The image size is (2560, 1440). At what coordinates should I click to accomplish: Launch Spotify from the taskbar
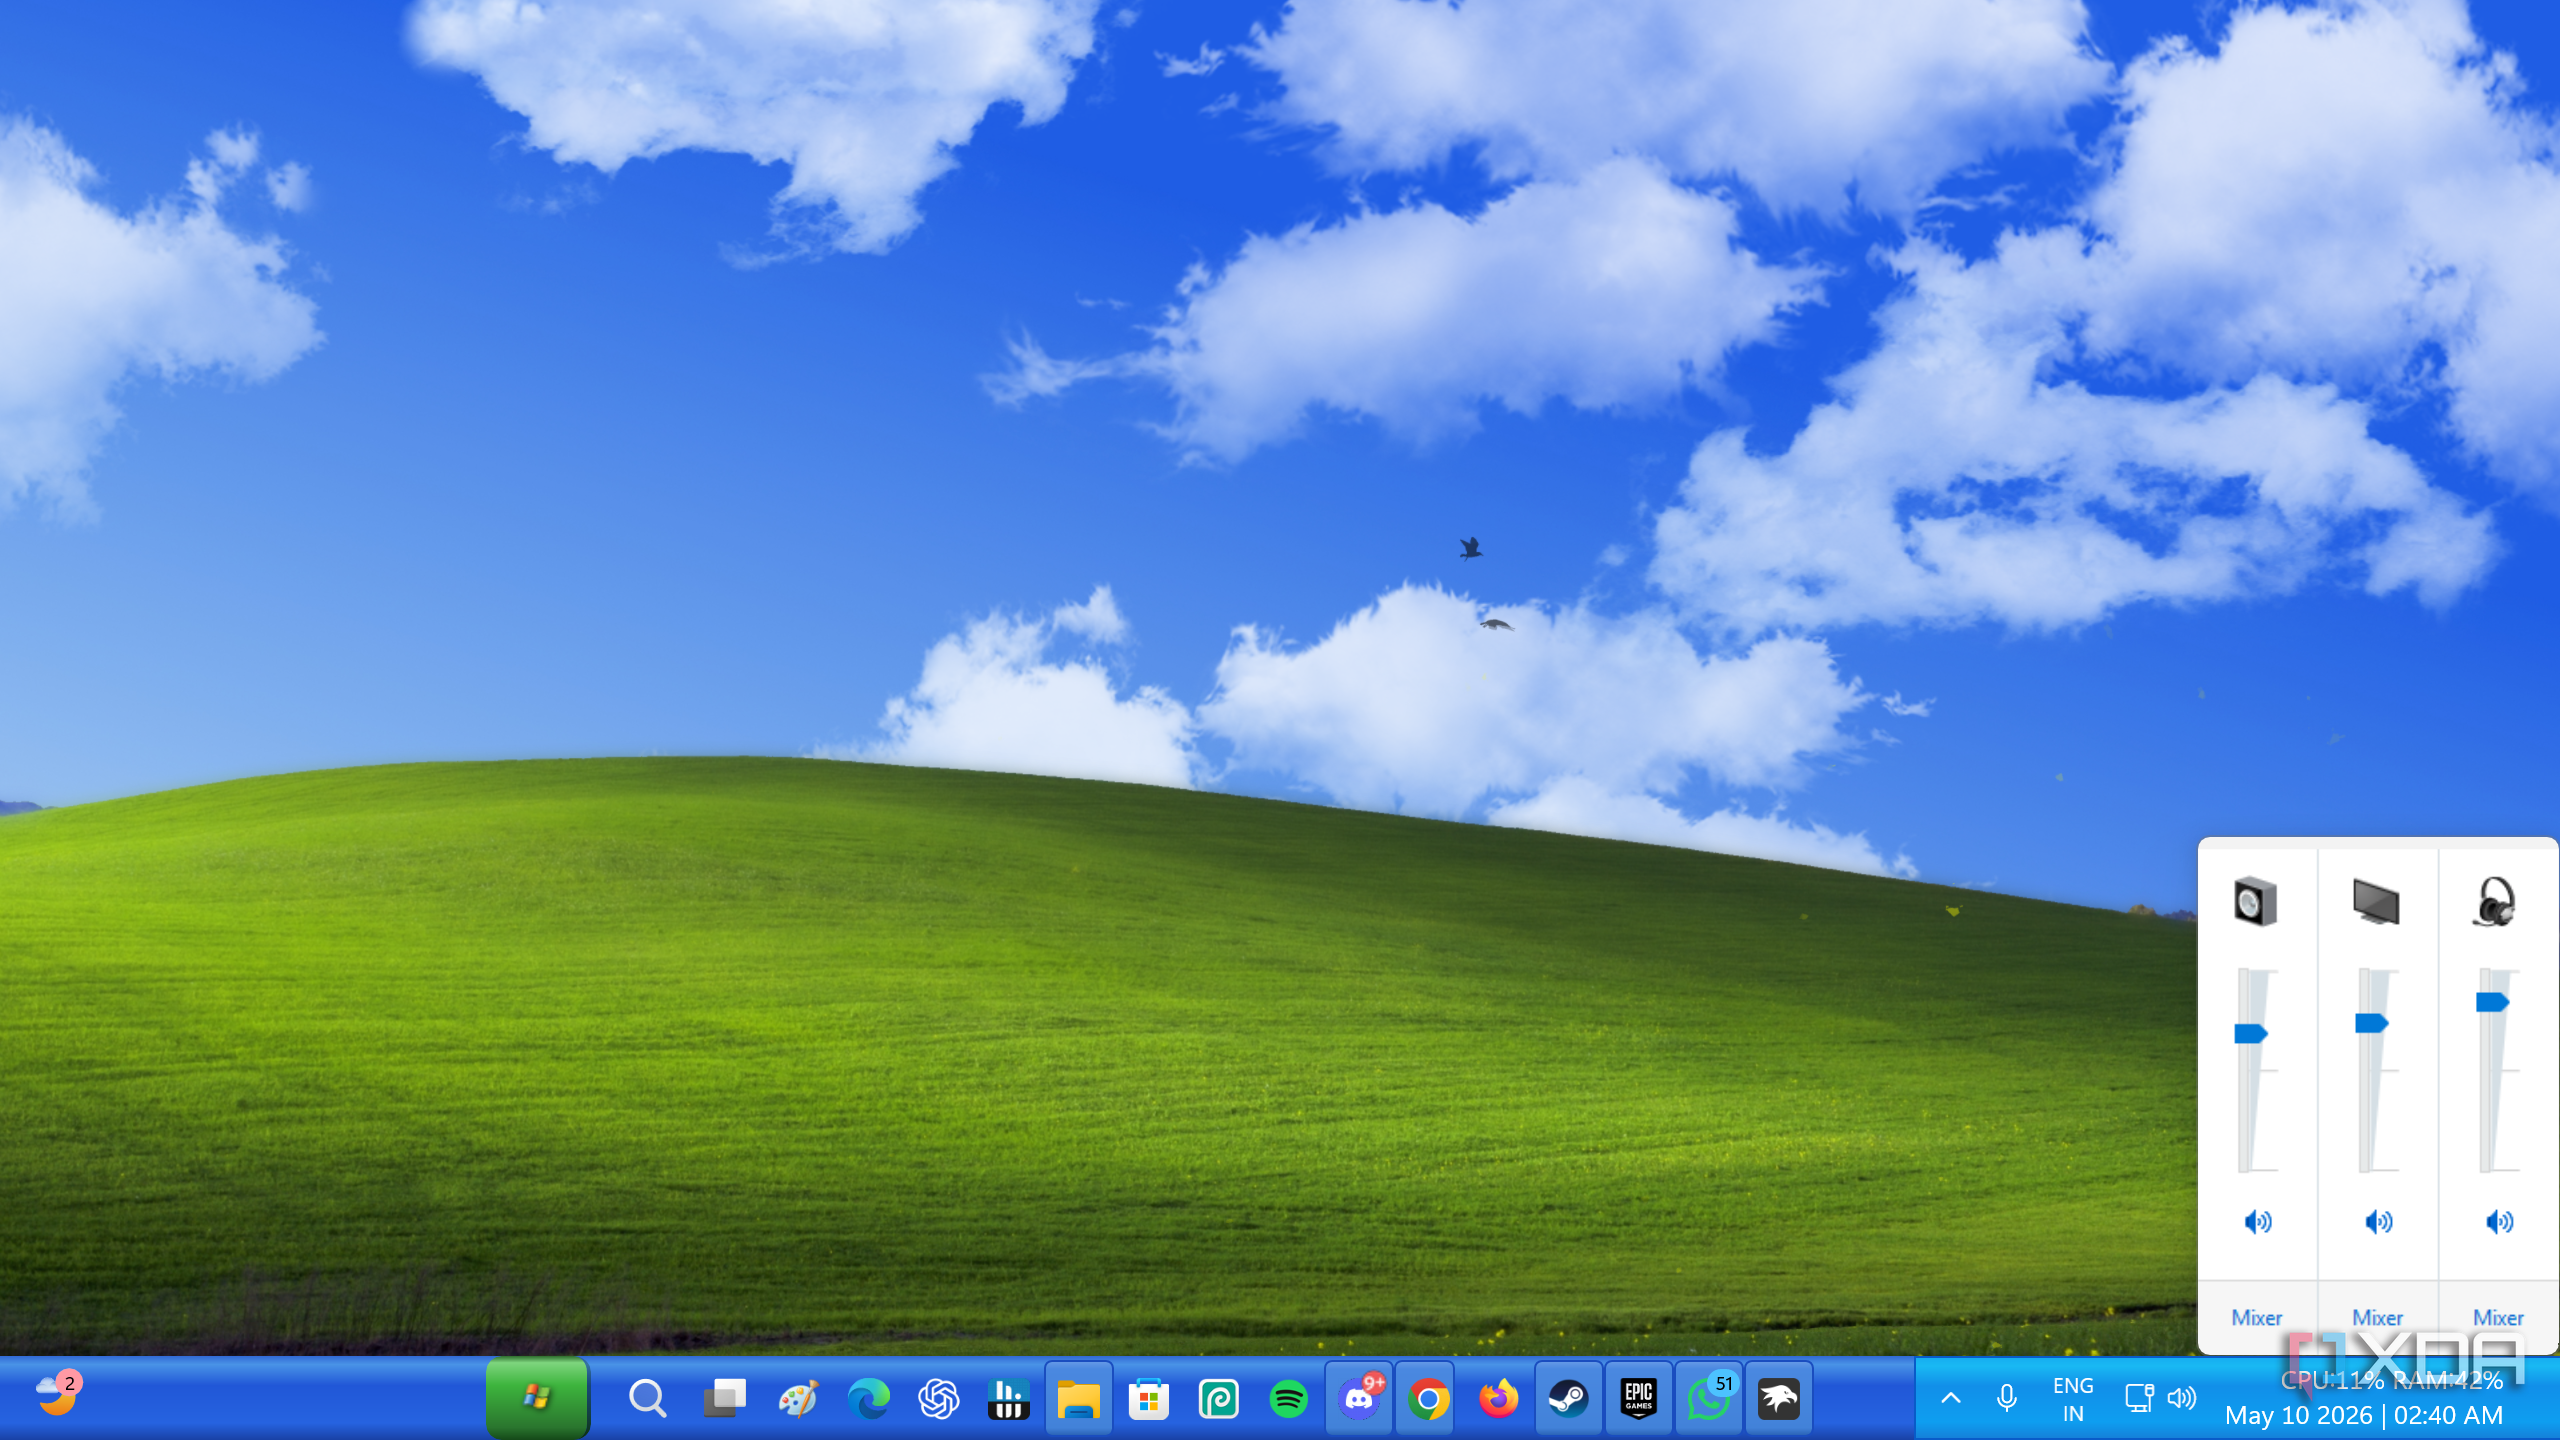pyautogui.click(x=1288, y=1398)
